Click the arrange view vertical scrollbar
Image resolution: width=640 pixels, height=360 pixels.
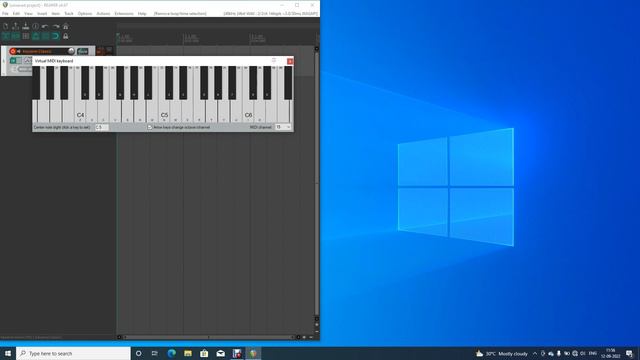pyautogui.click(x=317, y=183)
